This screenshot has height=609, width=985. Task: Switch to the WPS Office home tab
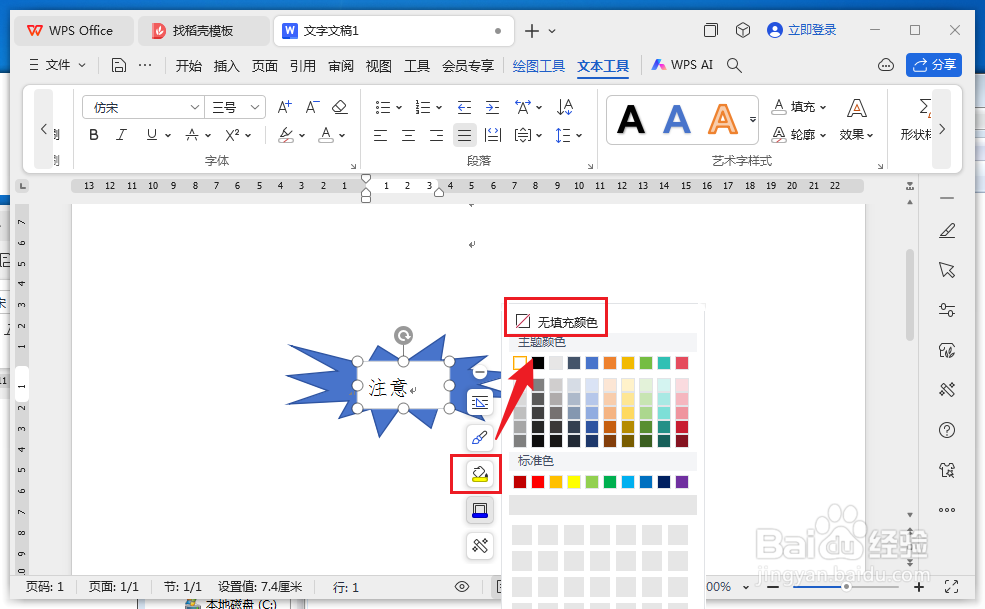73,31
